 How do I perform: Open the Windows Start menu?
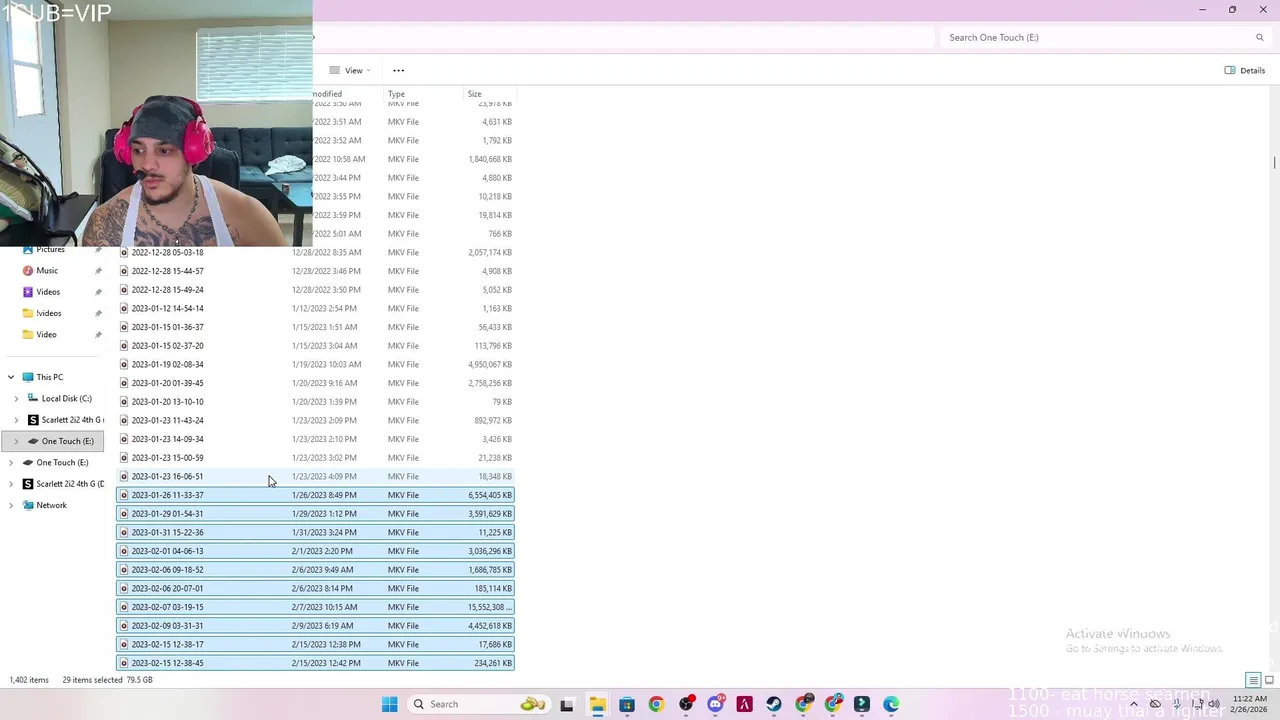[x=389, y=704]
